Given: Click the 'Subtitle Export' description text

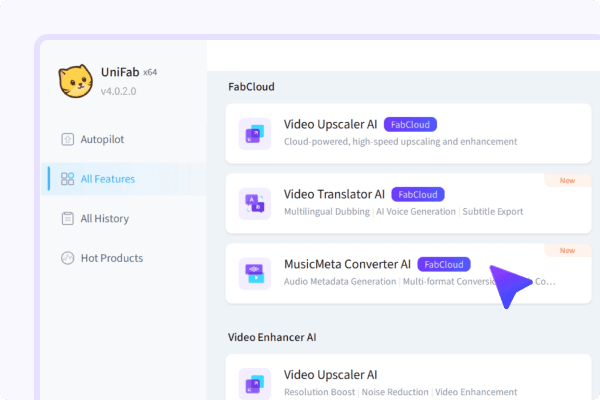Looking at the screenshot, I should [x=493, y=212].
